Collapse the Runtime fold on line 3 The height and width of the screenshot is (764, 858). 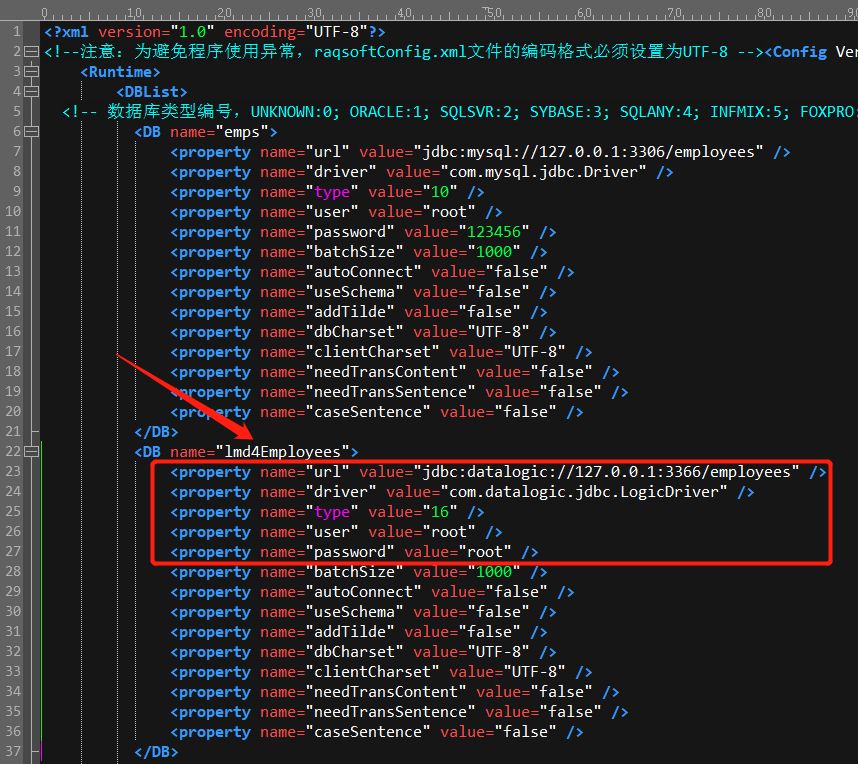(32, 72)
